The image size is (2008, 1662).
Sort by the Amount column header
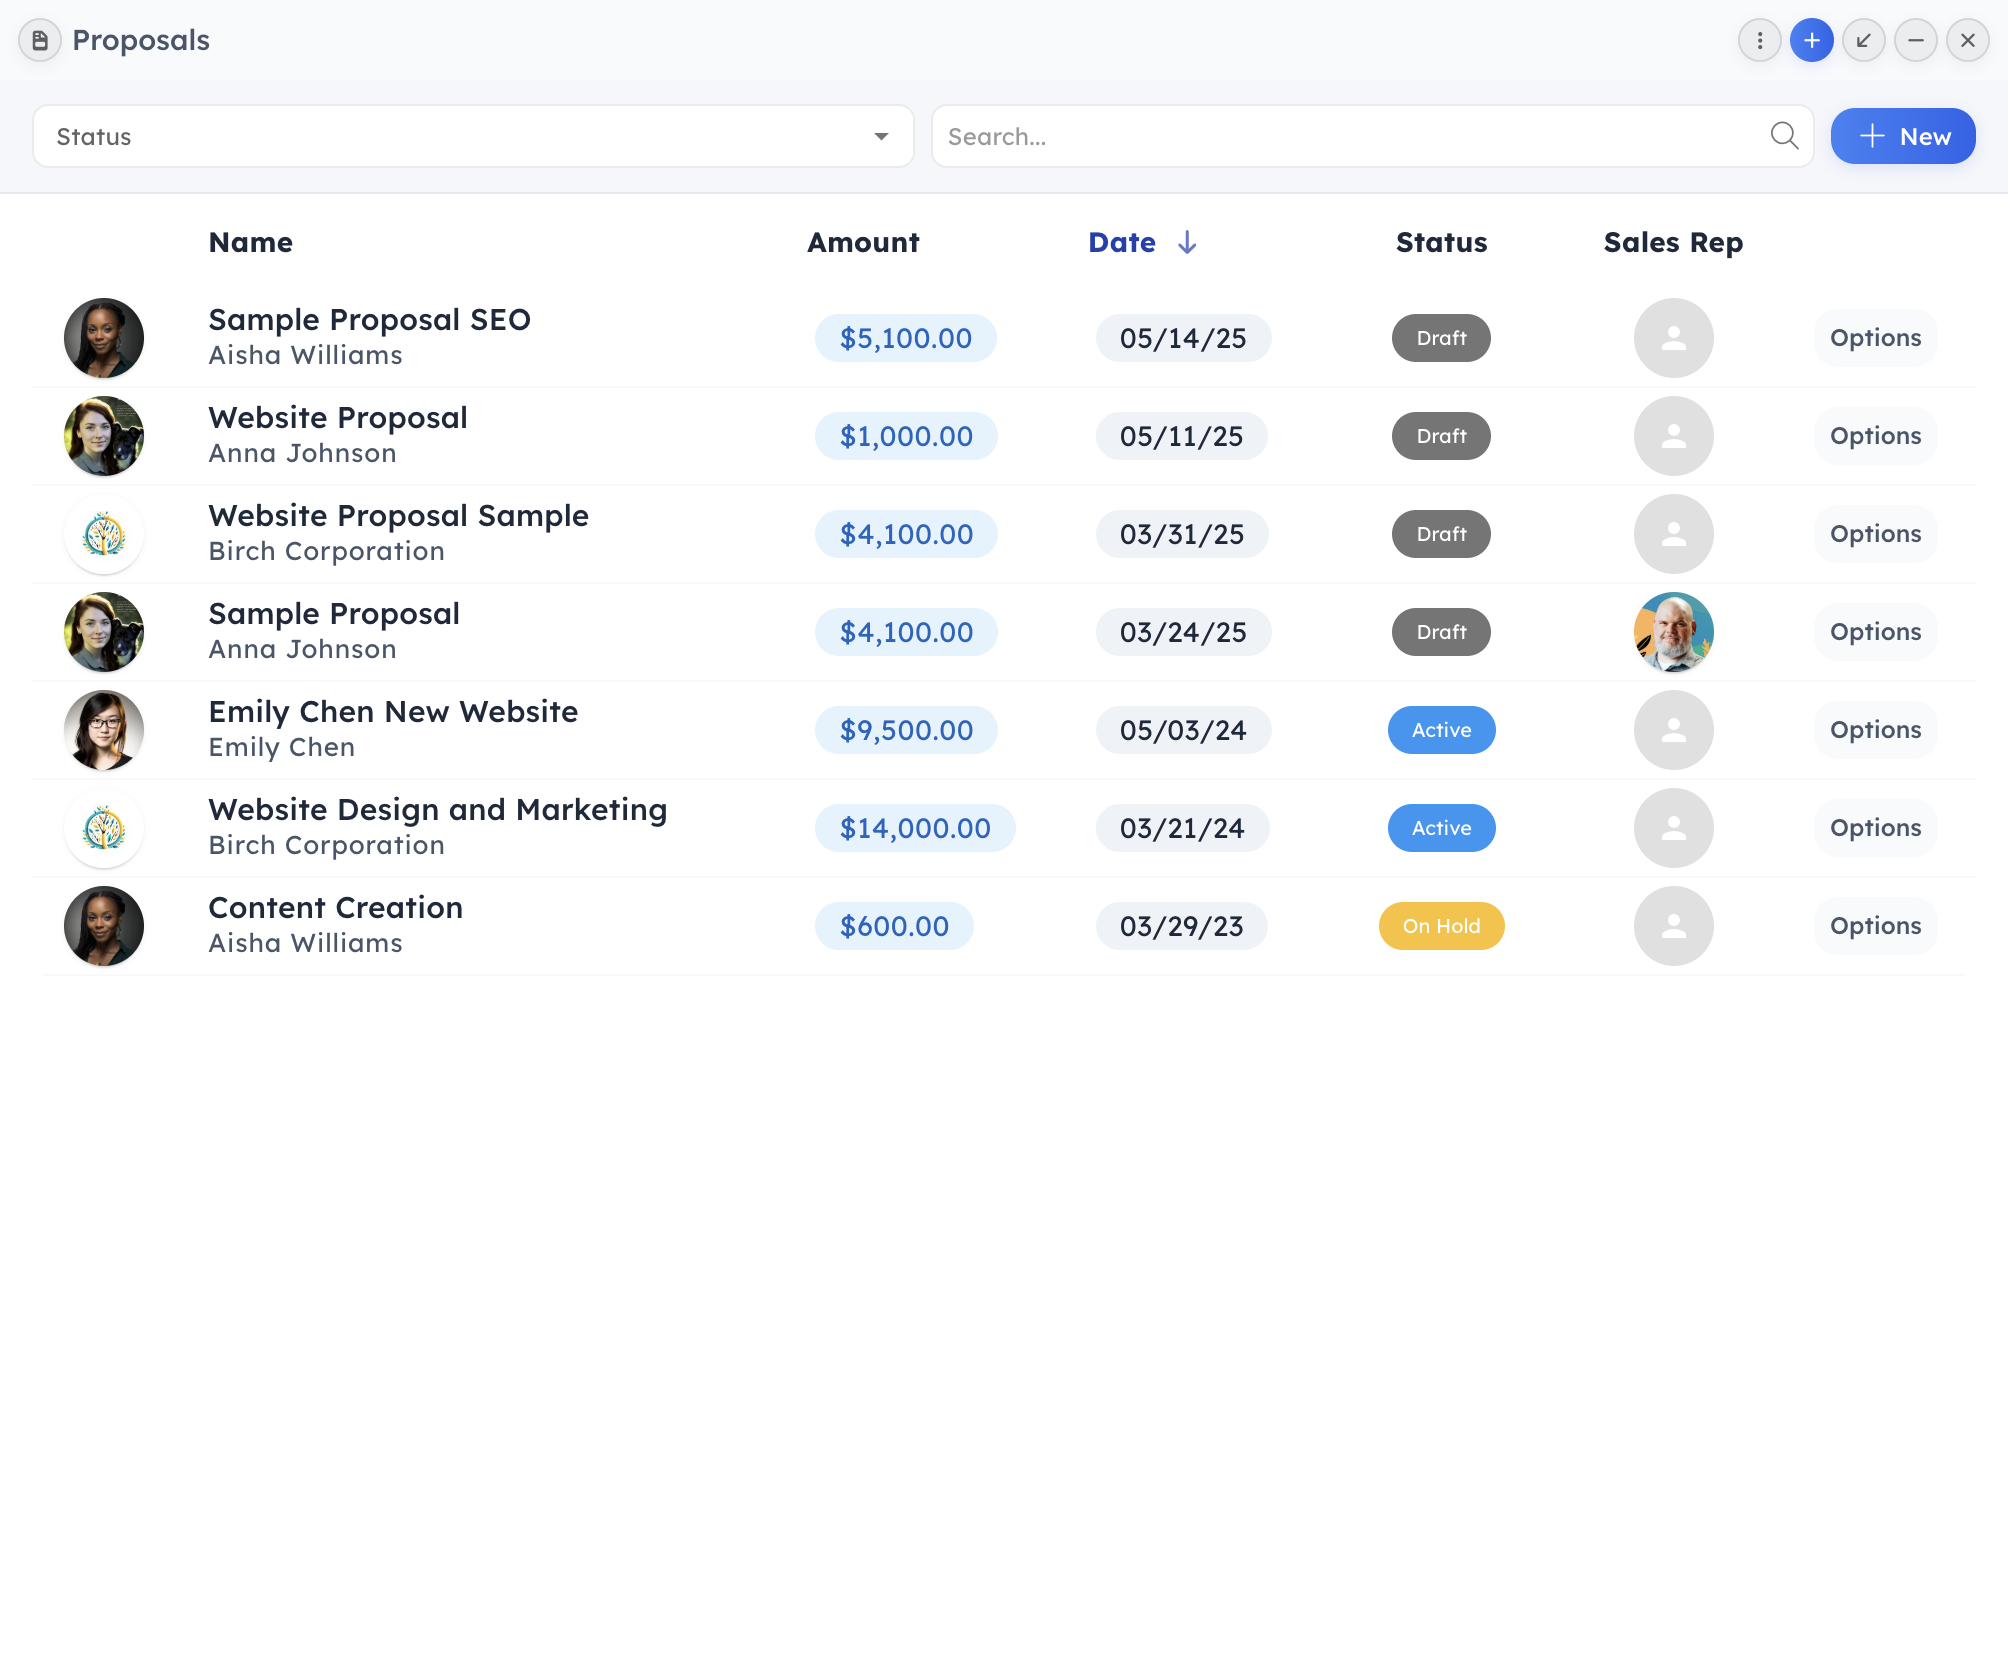pyautogui.click(x=863, y=243)
